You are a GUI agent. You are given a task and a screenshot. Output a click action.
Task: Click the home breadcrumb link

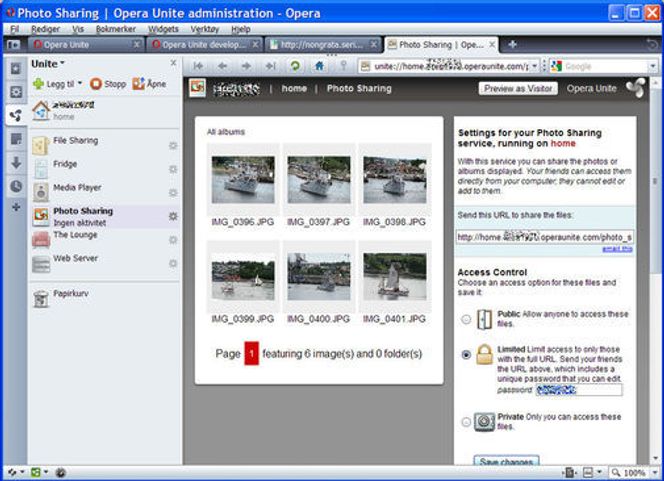pos(294,88)
